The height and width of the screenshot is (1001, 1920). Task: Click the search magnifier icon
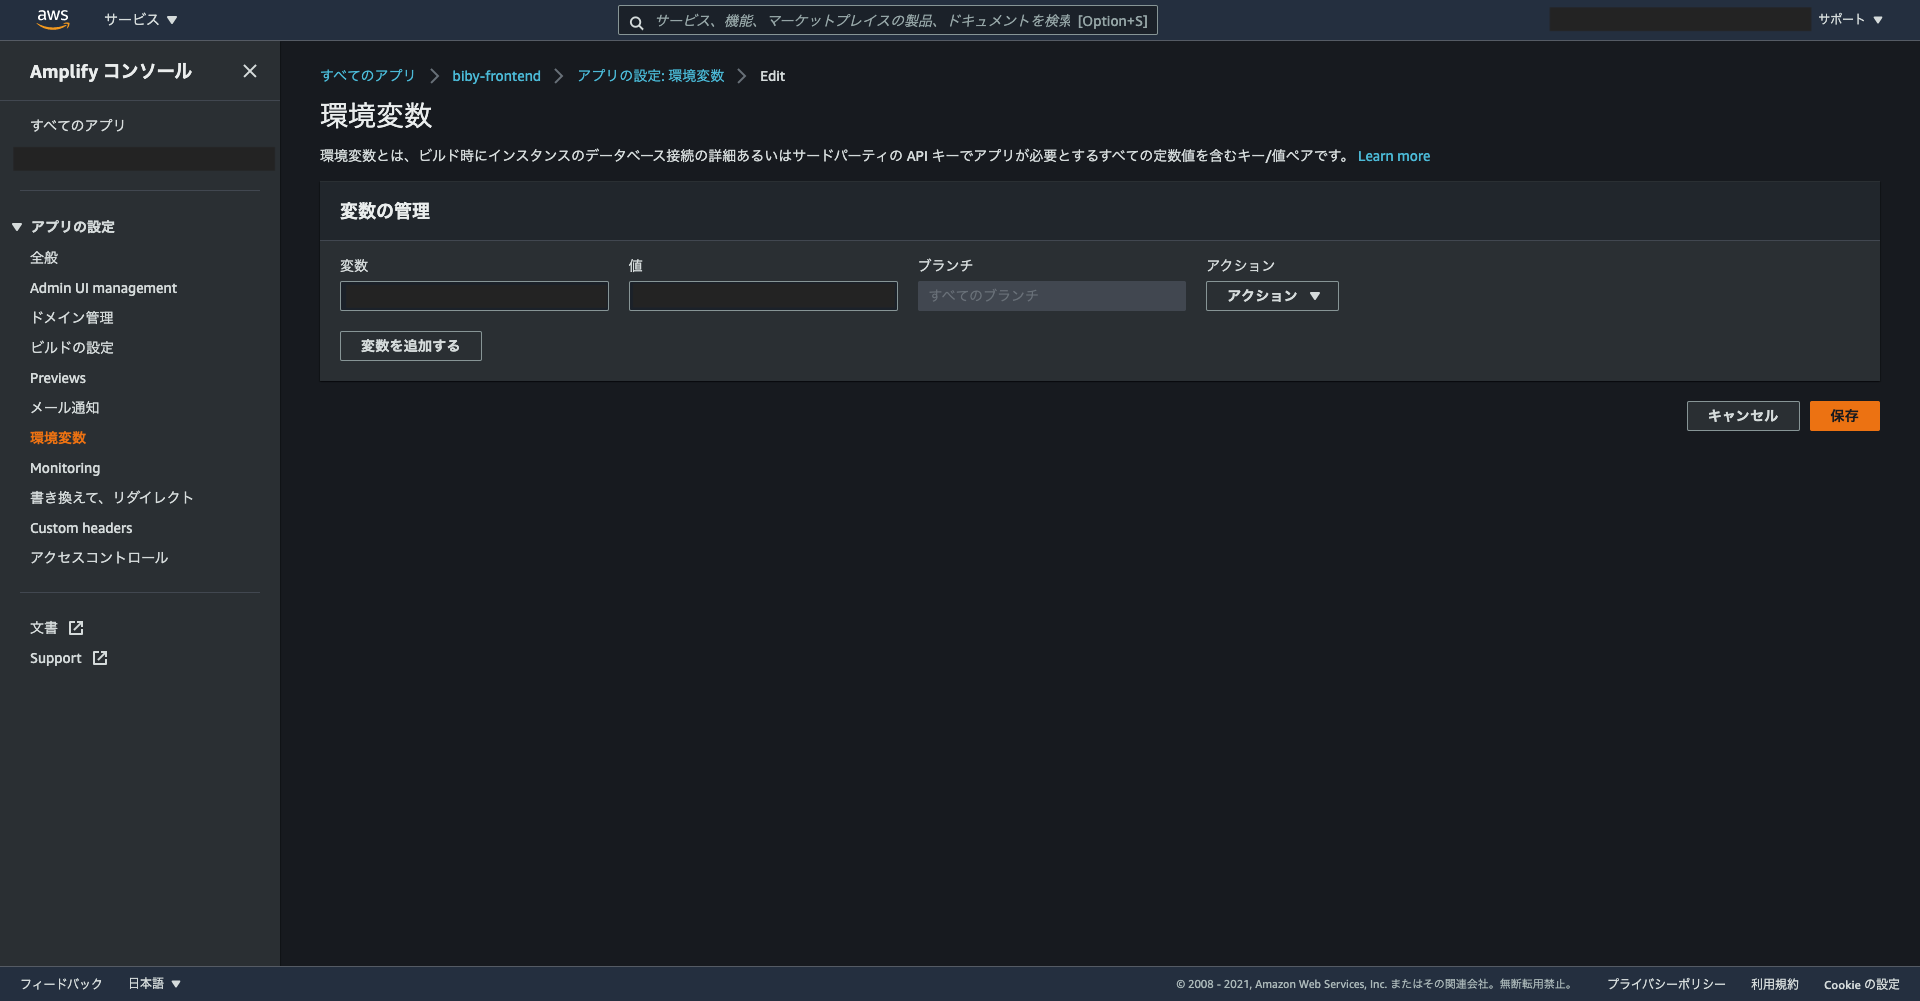(x=636, y=22)
